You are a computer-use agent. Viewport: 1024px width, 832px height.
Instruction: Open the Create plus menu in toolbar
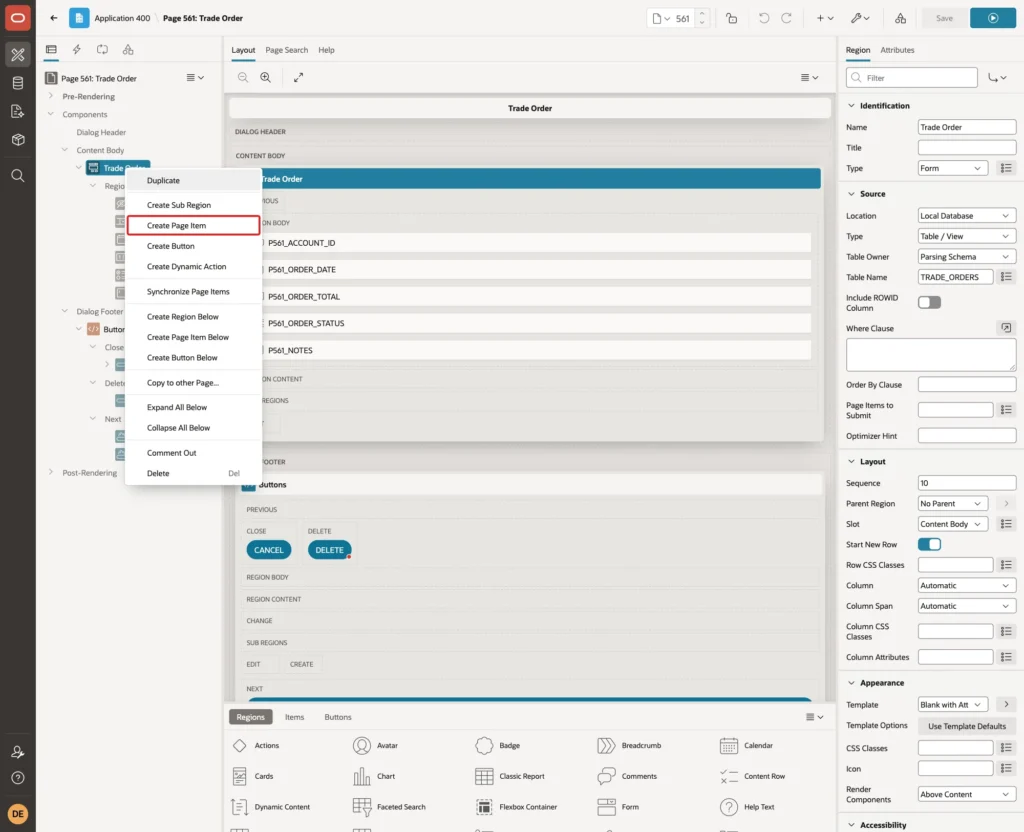(825, 18)
